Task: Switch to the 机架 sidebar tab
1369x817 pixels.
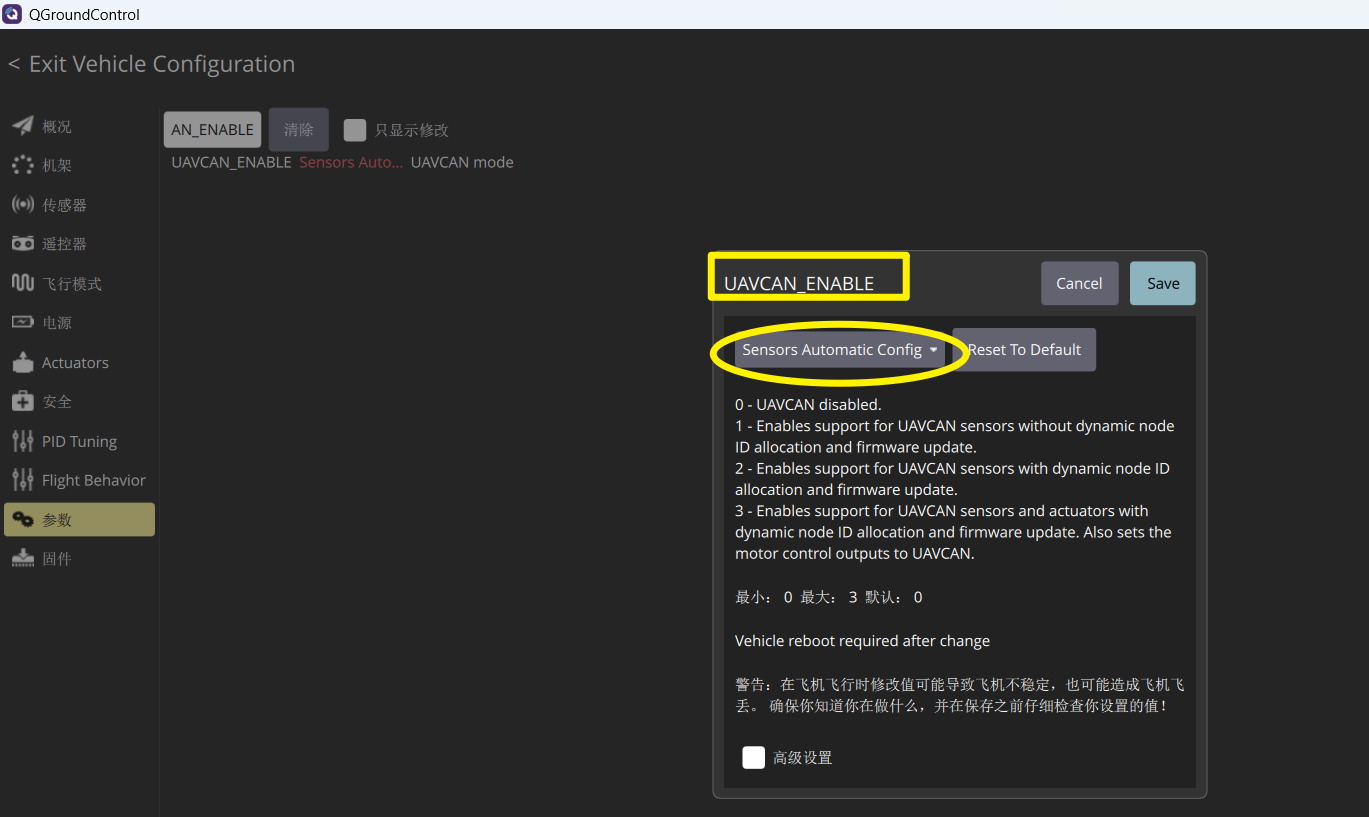Action: pos(79,165)
